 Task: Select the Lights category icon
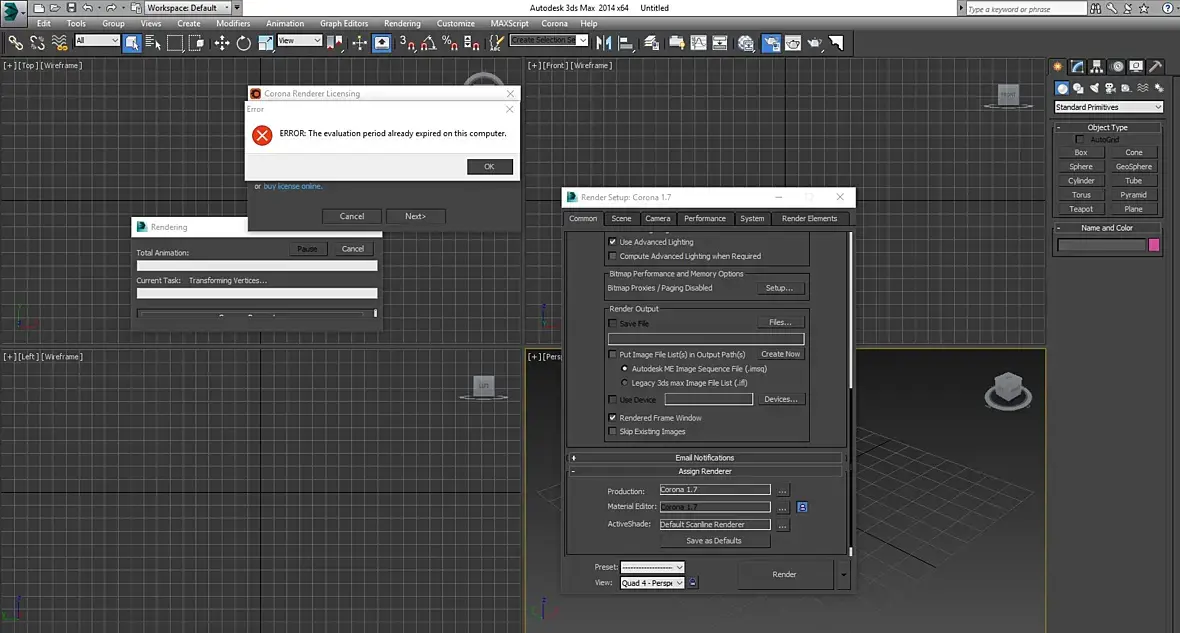pyautogui.click(x=1094, y=88)
